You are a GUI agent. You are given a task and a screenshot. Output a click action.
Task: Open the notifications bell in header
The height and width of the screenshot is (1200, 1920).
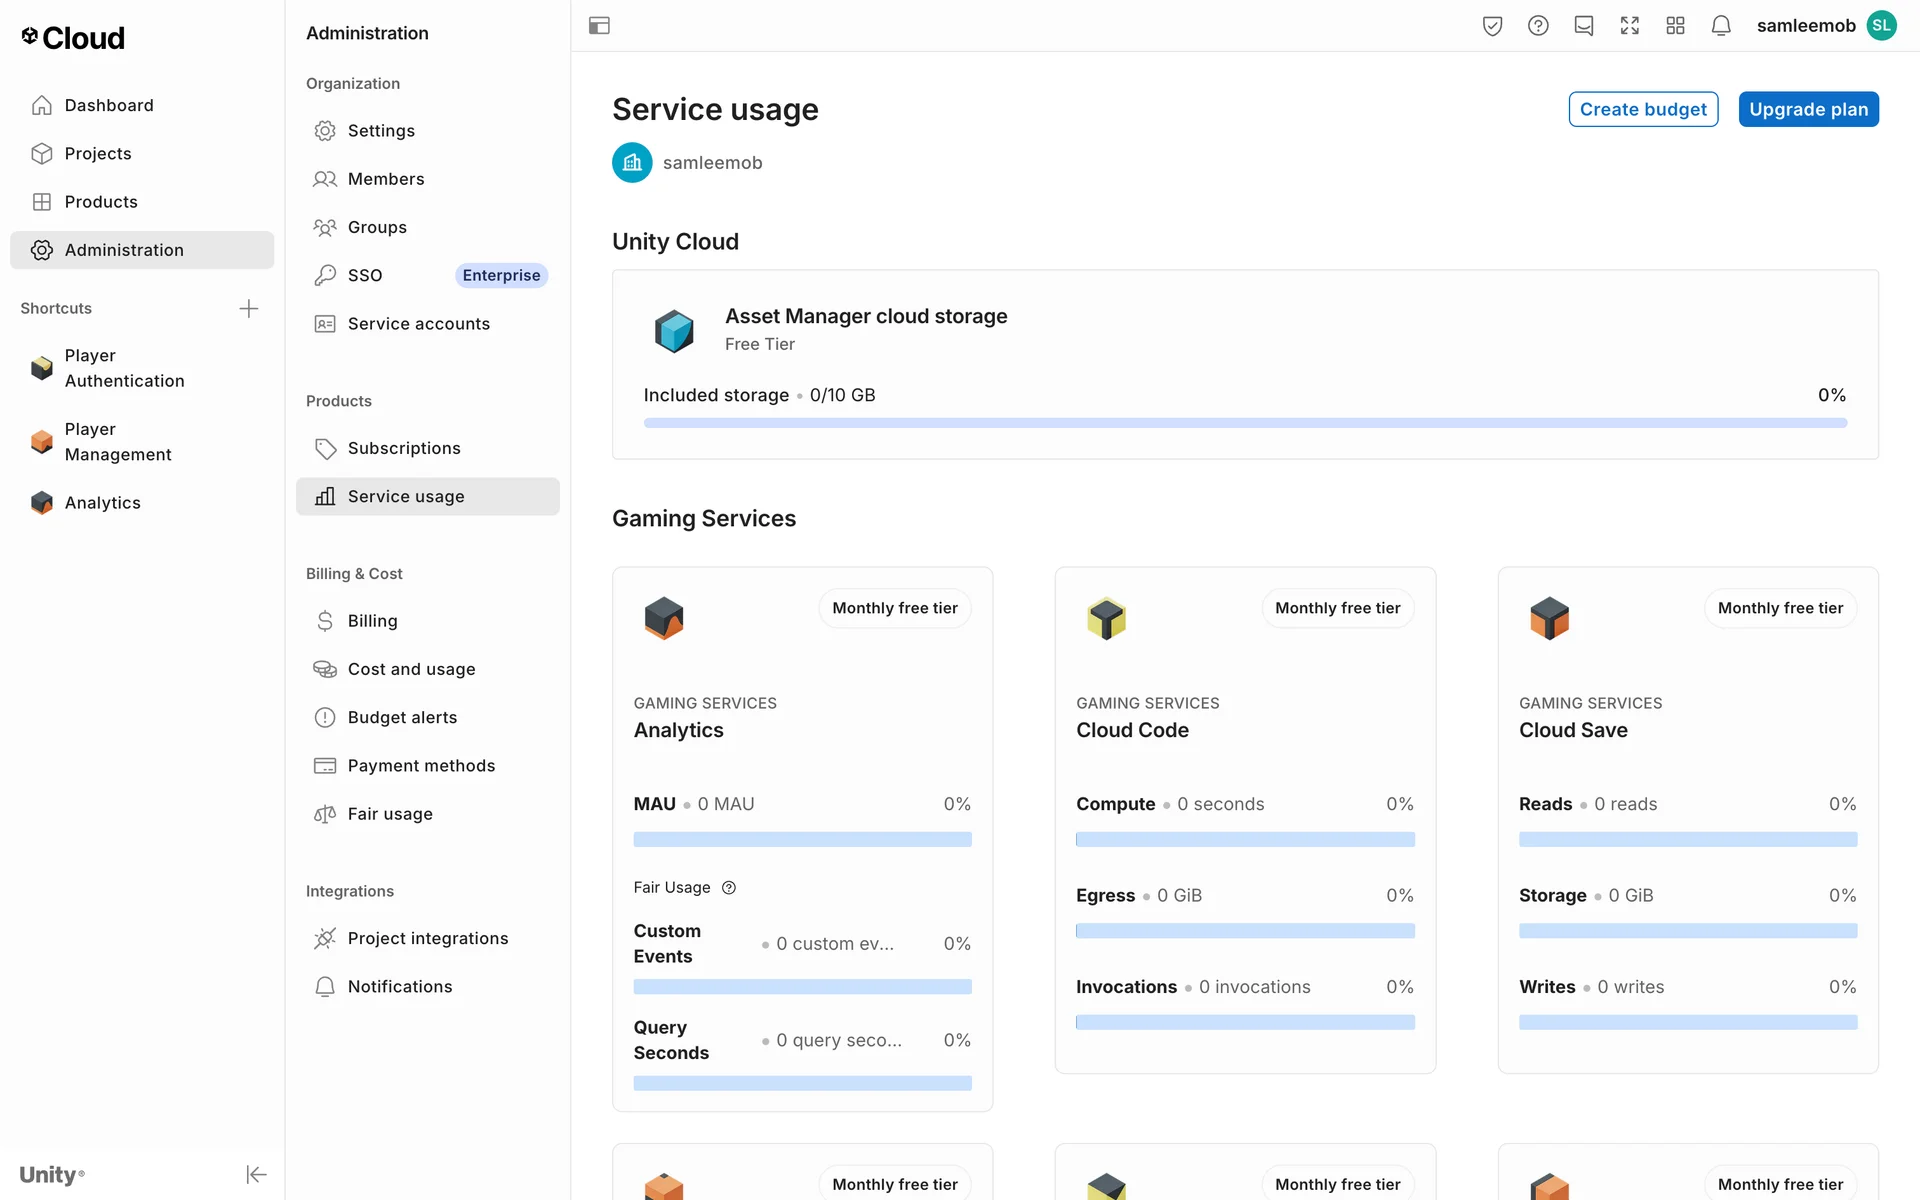[1720, 26]
